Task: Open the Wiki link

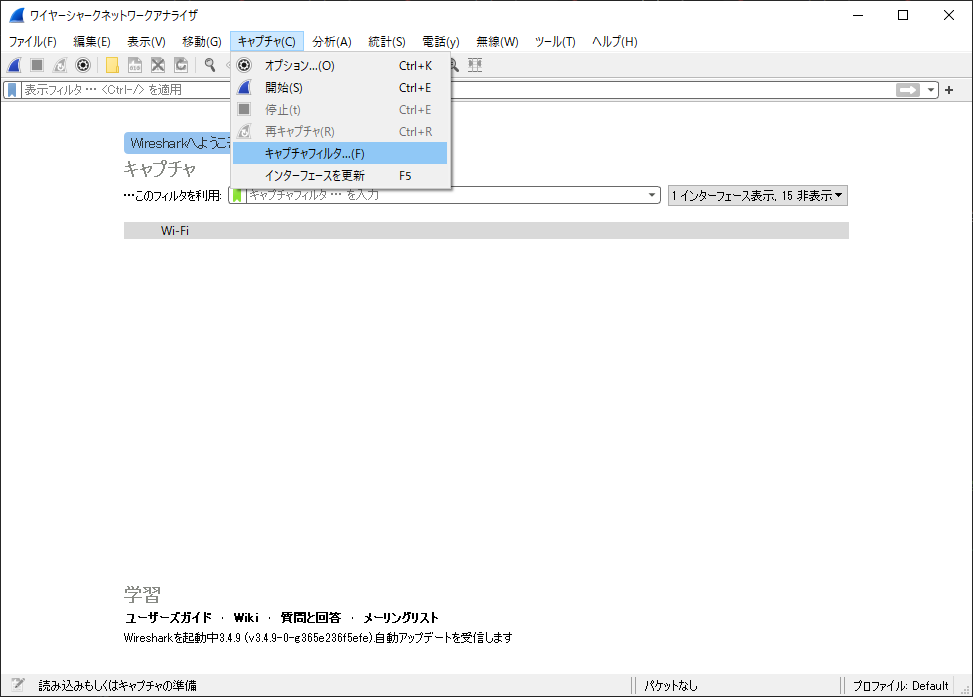Action: (x=246, y=618)
